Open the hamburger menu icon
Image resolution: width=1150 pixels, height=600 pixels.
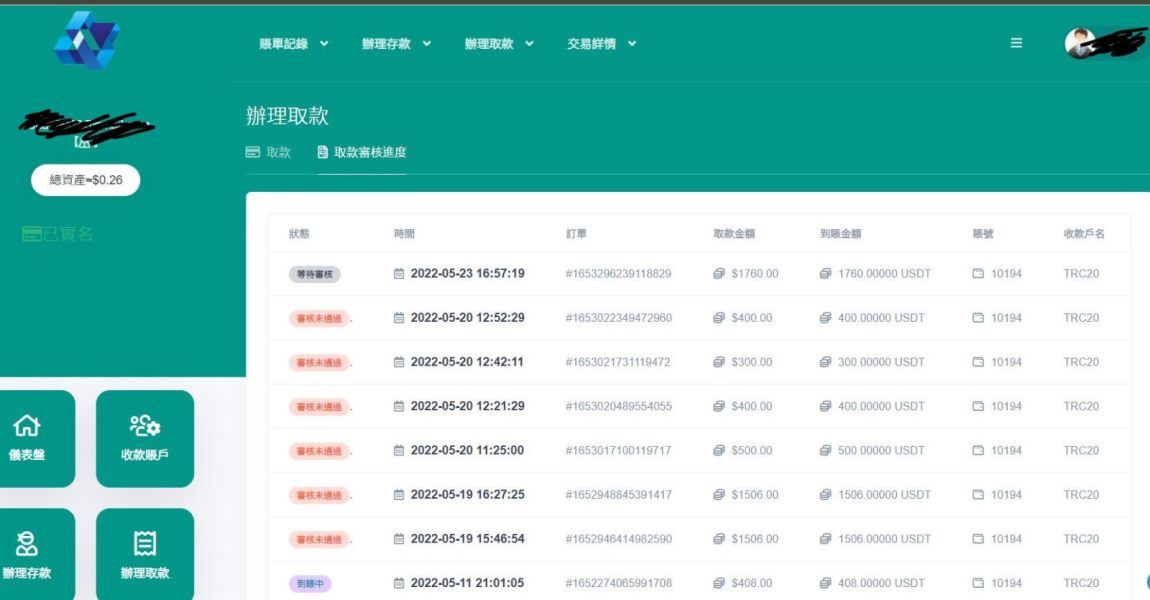point(1016,43)
